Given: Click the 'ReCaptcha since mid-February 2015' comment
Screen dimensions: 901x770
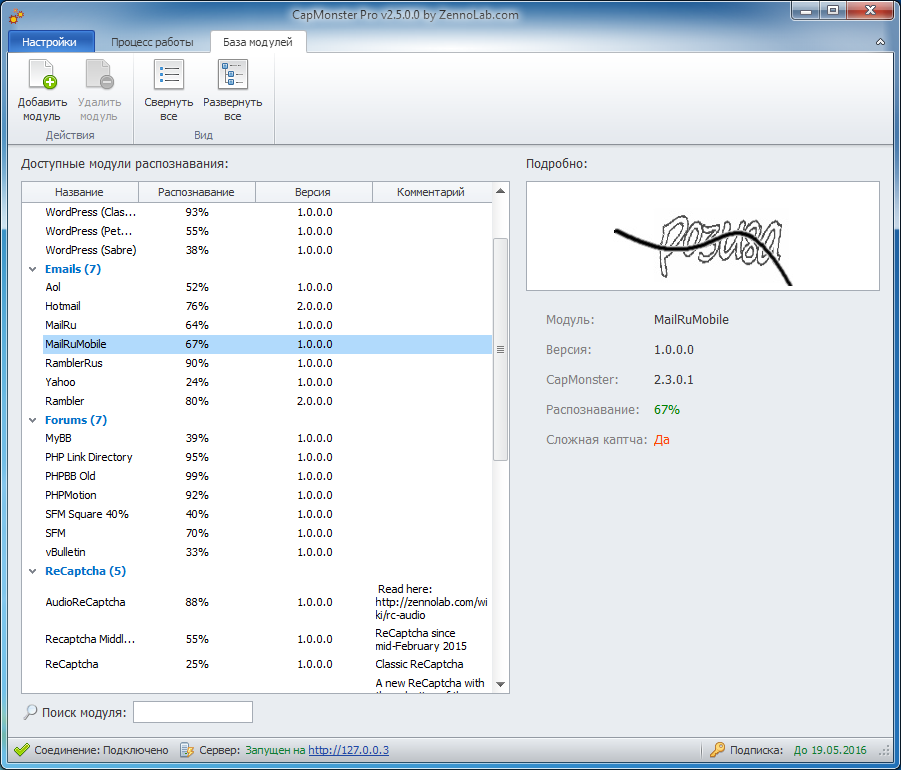Looking at the screenshot, I should [x=421, y=640].
